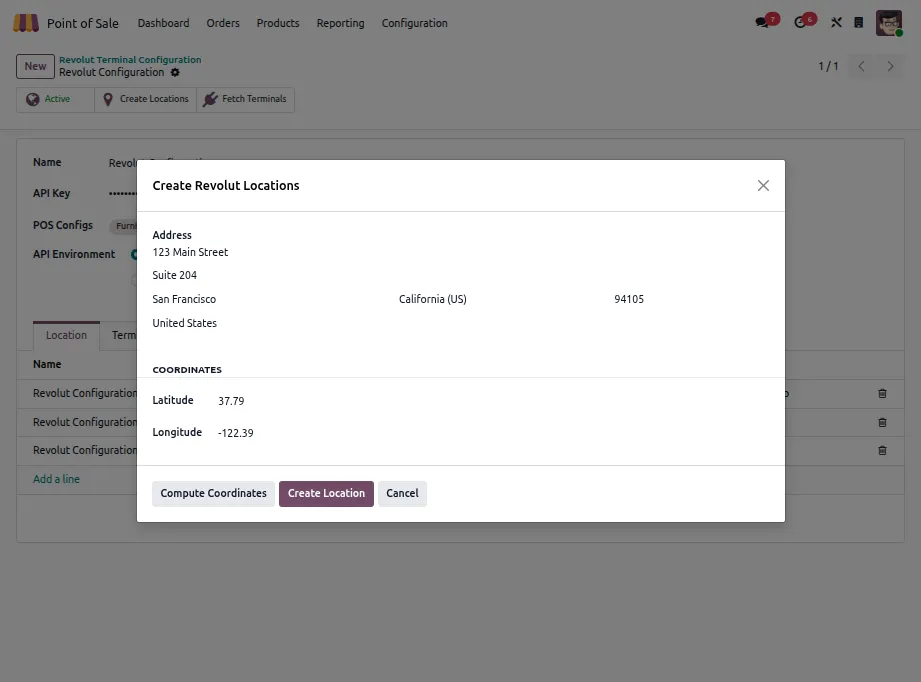Image resolution: width=921 pixels, height=682 pixels.
Task: Click the 1 / 1 pager counter
Action: tap(828, 66)
